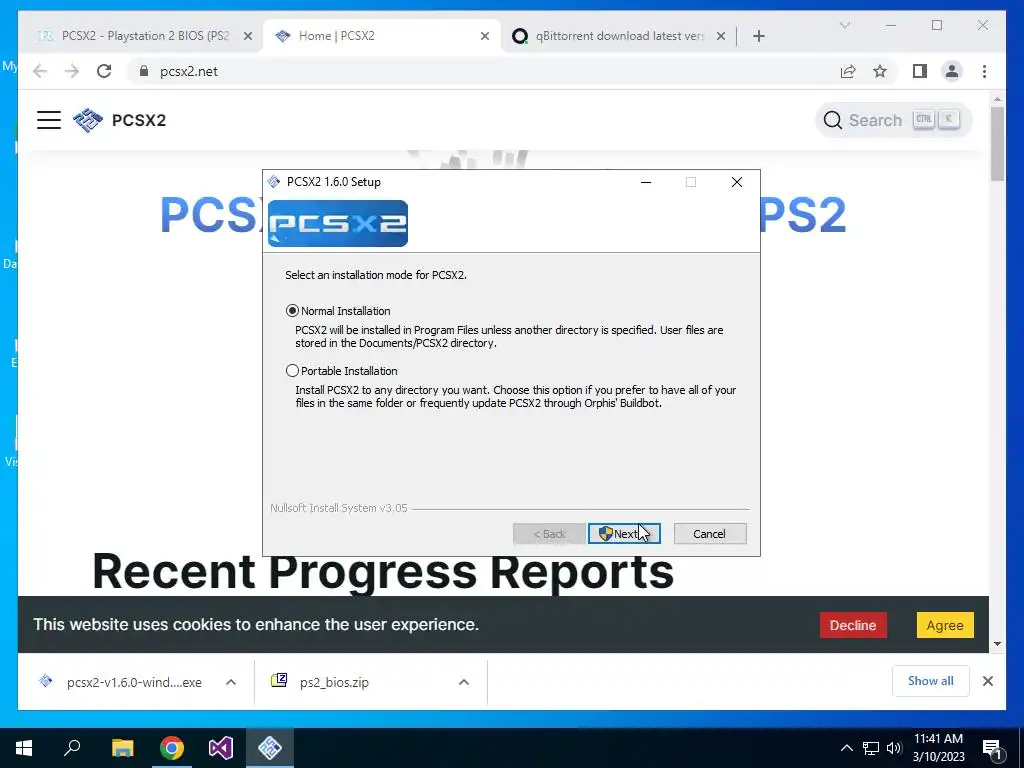Go back in browser history
Viewport: 1024px width, 768px height.
[40, 71]
